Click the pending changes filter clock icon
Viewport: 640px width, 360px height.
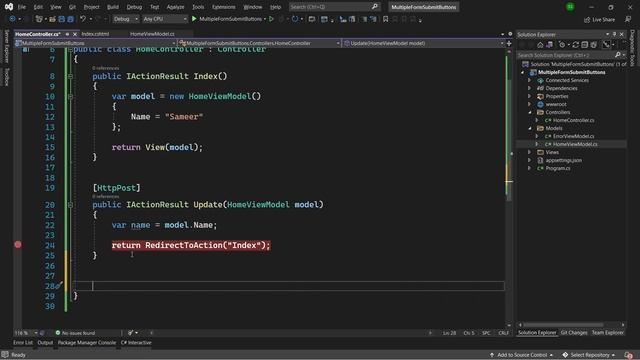[x=562, y=45]
